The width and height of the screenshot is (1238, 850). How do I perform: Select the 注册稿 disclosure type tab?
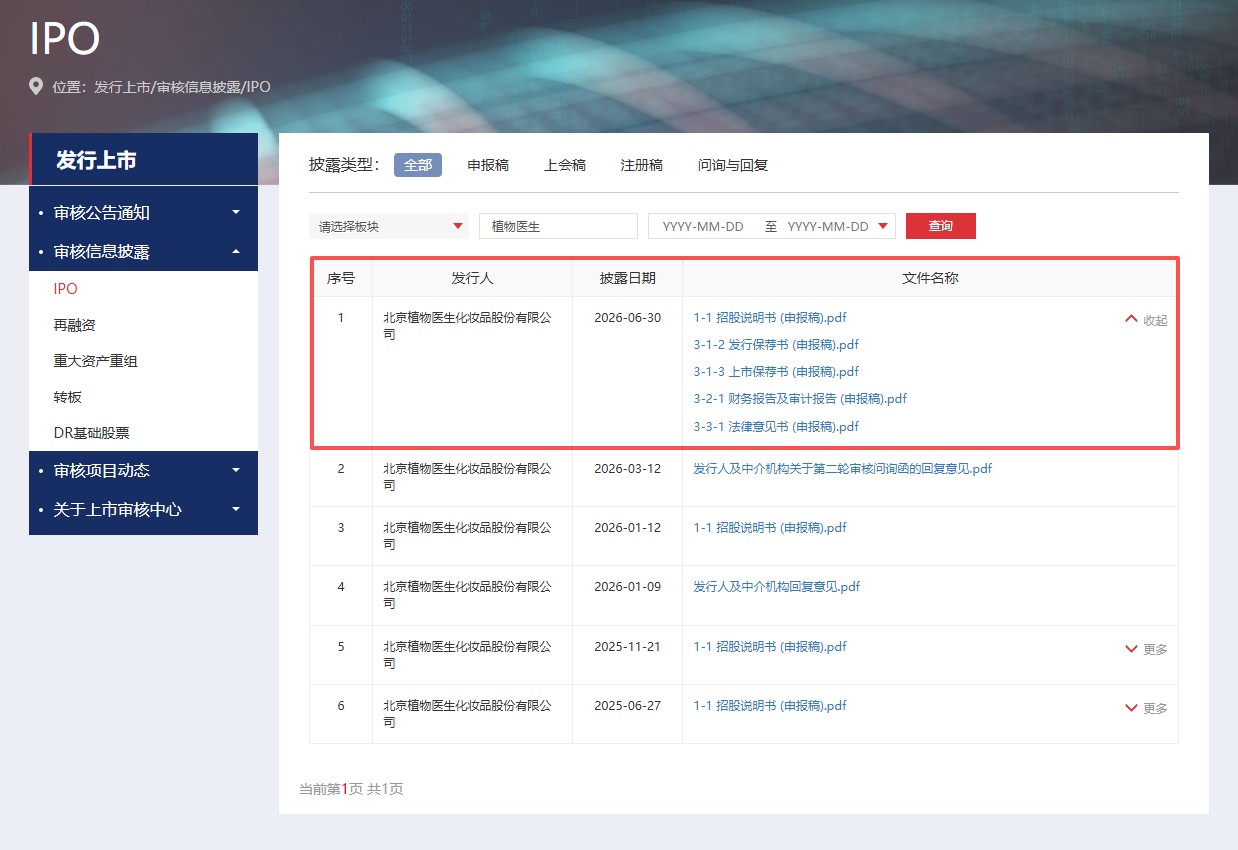(642, 165)
